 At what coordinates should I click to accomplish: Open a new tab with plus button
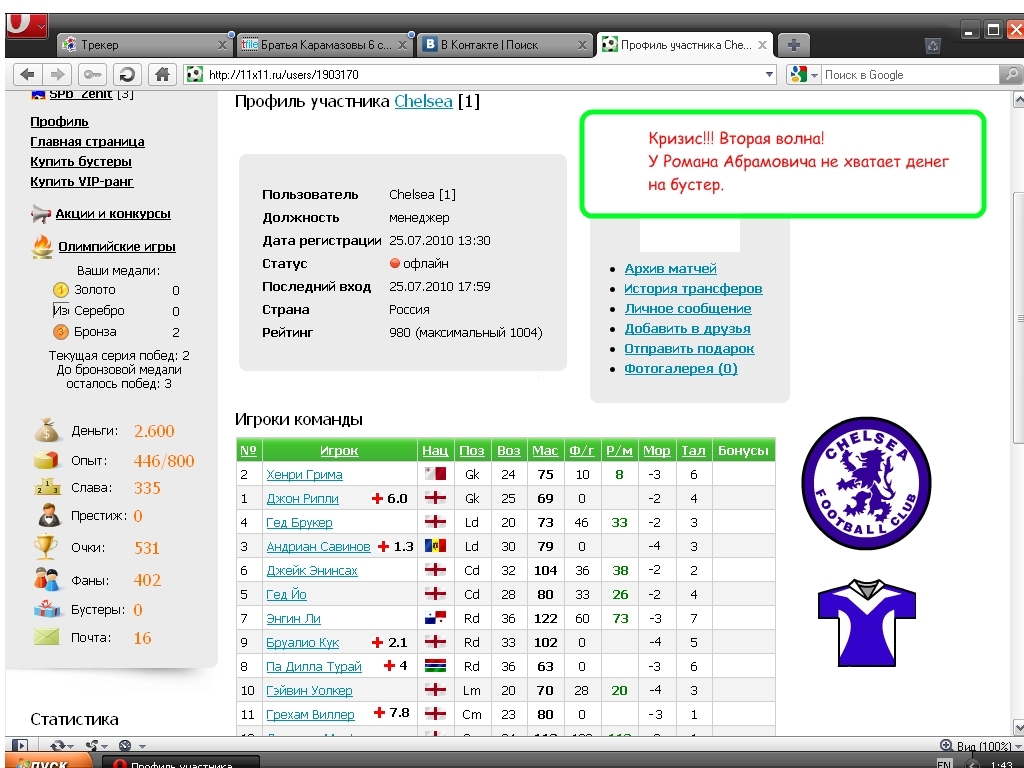pos(793,44)
